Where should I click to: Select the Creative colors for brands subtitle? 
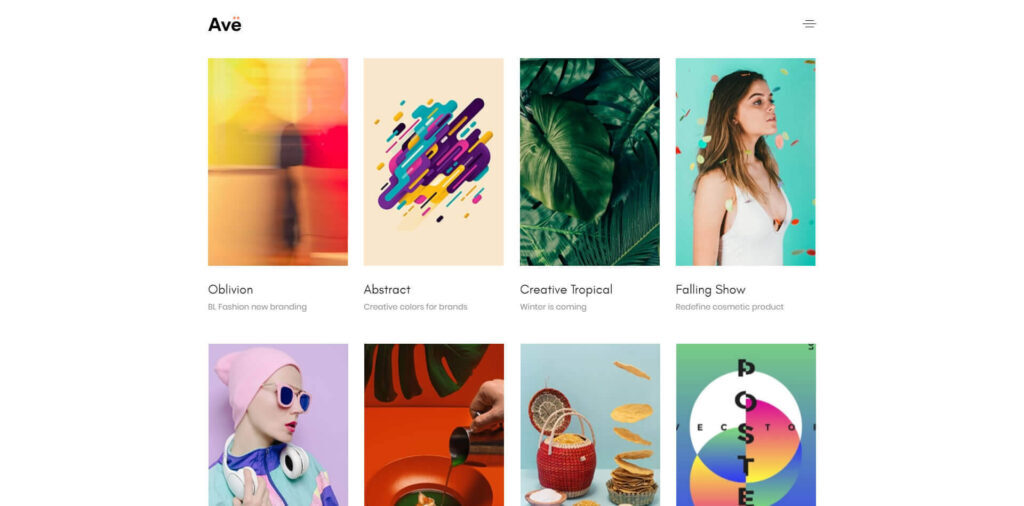click(415, 307)
